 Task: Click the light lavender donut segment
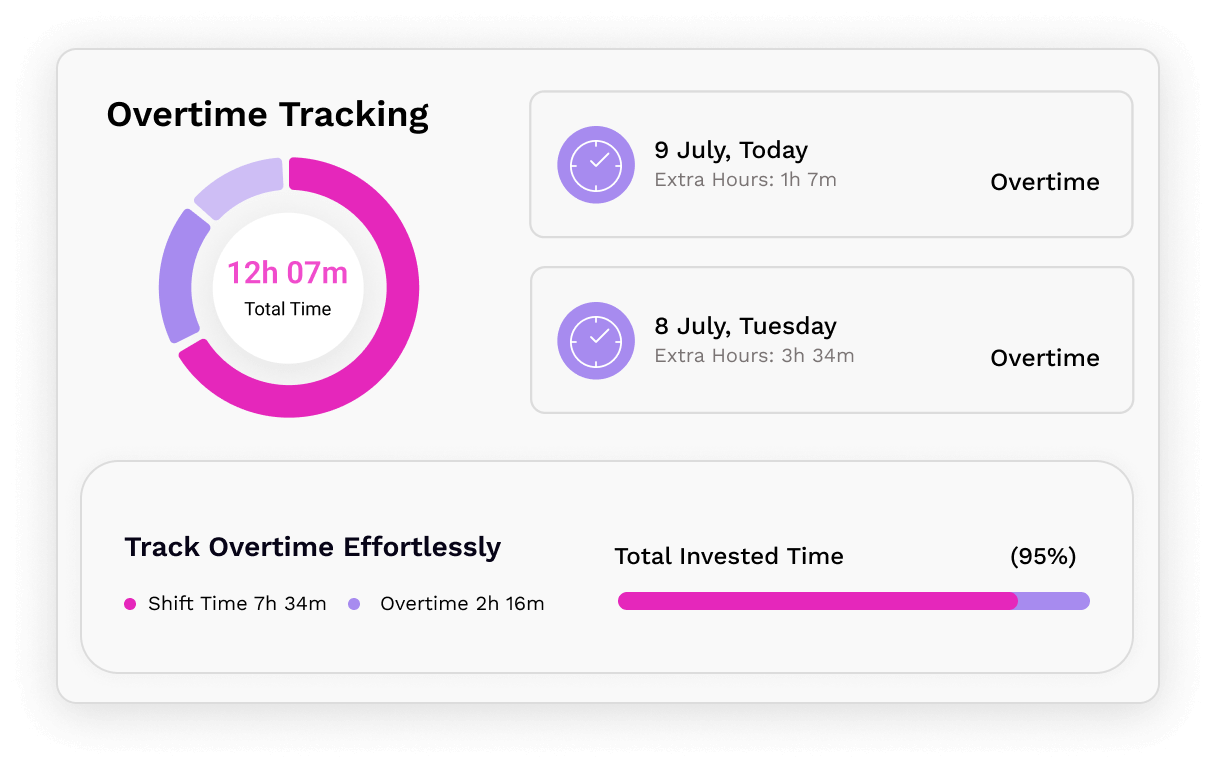point(240,184)
